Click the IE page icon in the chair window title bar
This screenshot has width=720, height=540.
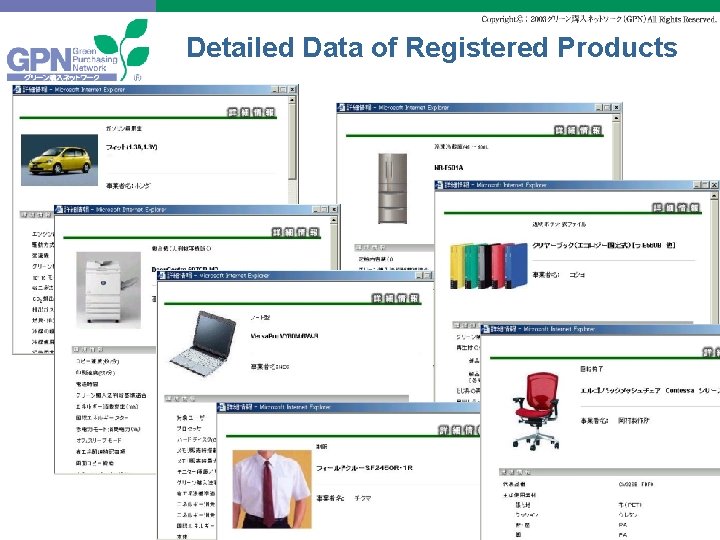coord(485,329)
